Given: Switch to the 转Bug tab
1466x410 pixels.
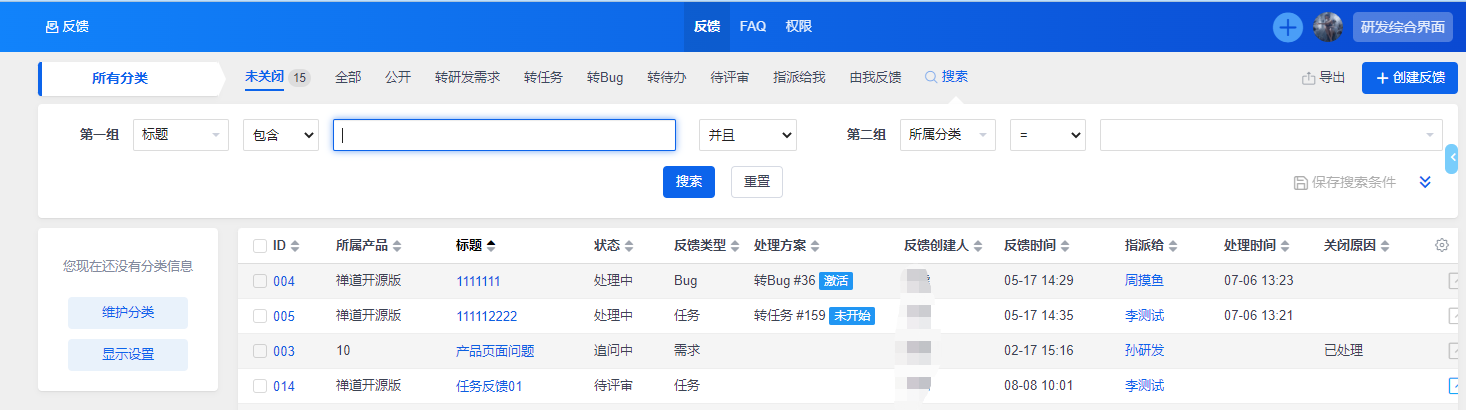Looking at the screenshot, I should click(605, 77).
